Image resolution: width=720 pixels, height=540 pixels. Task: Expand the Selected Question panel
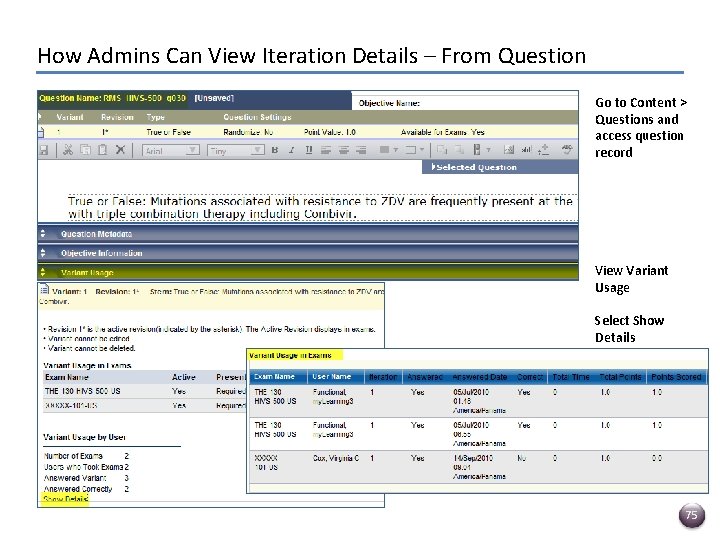point(500,167)
